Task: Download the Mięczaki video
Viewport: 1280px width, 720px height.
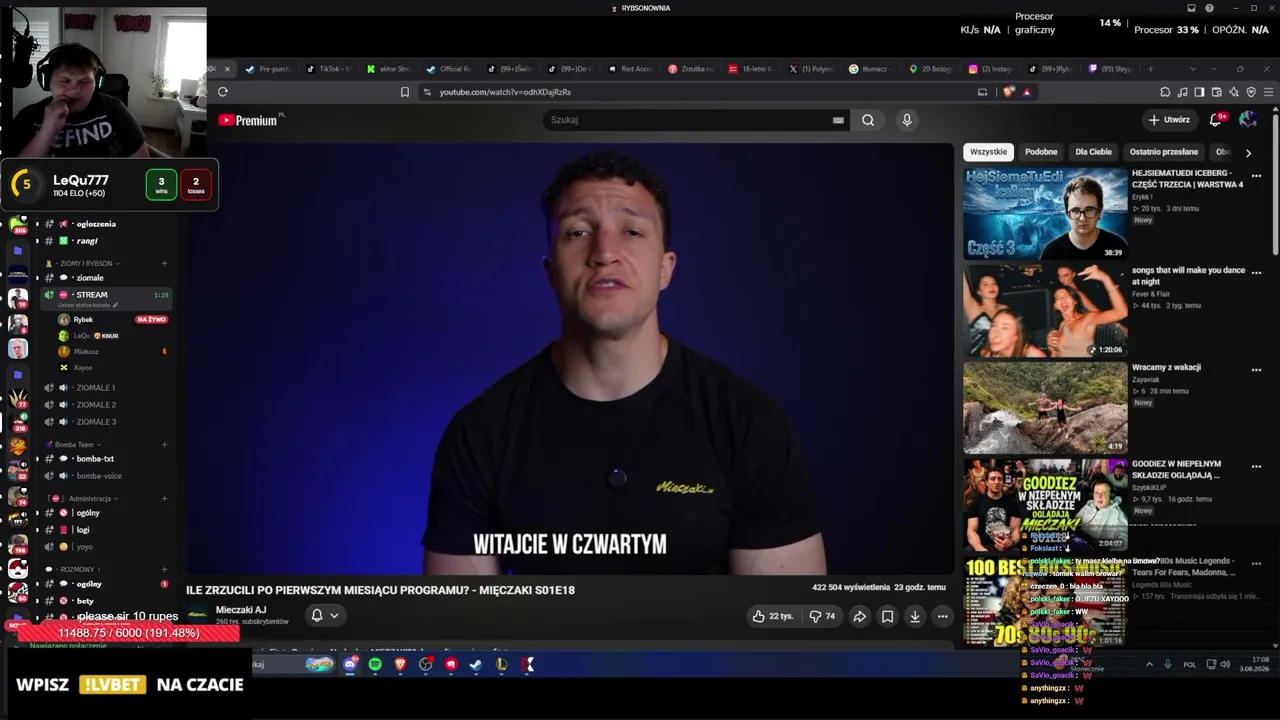Action: coord(914,616)
